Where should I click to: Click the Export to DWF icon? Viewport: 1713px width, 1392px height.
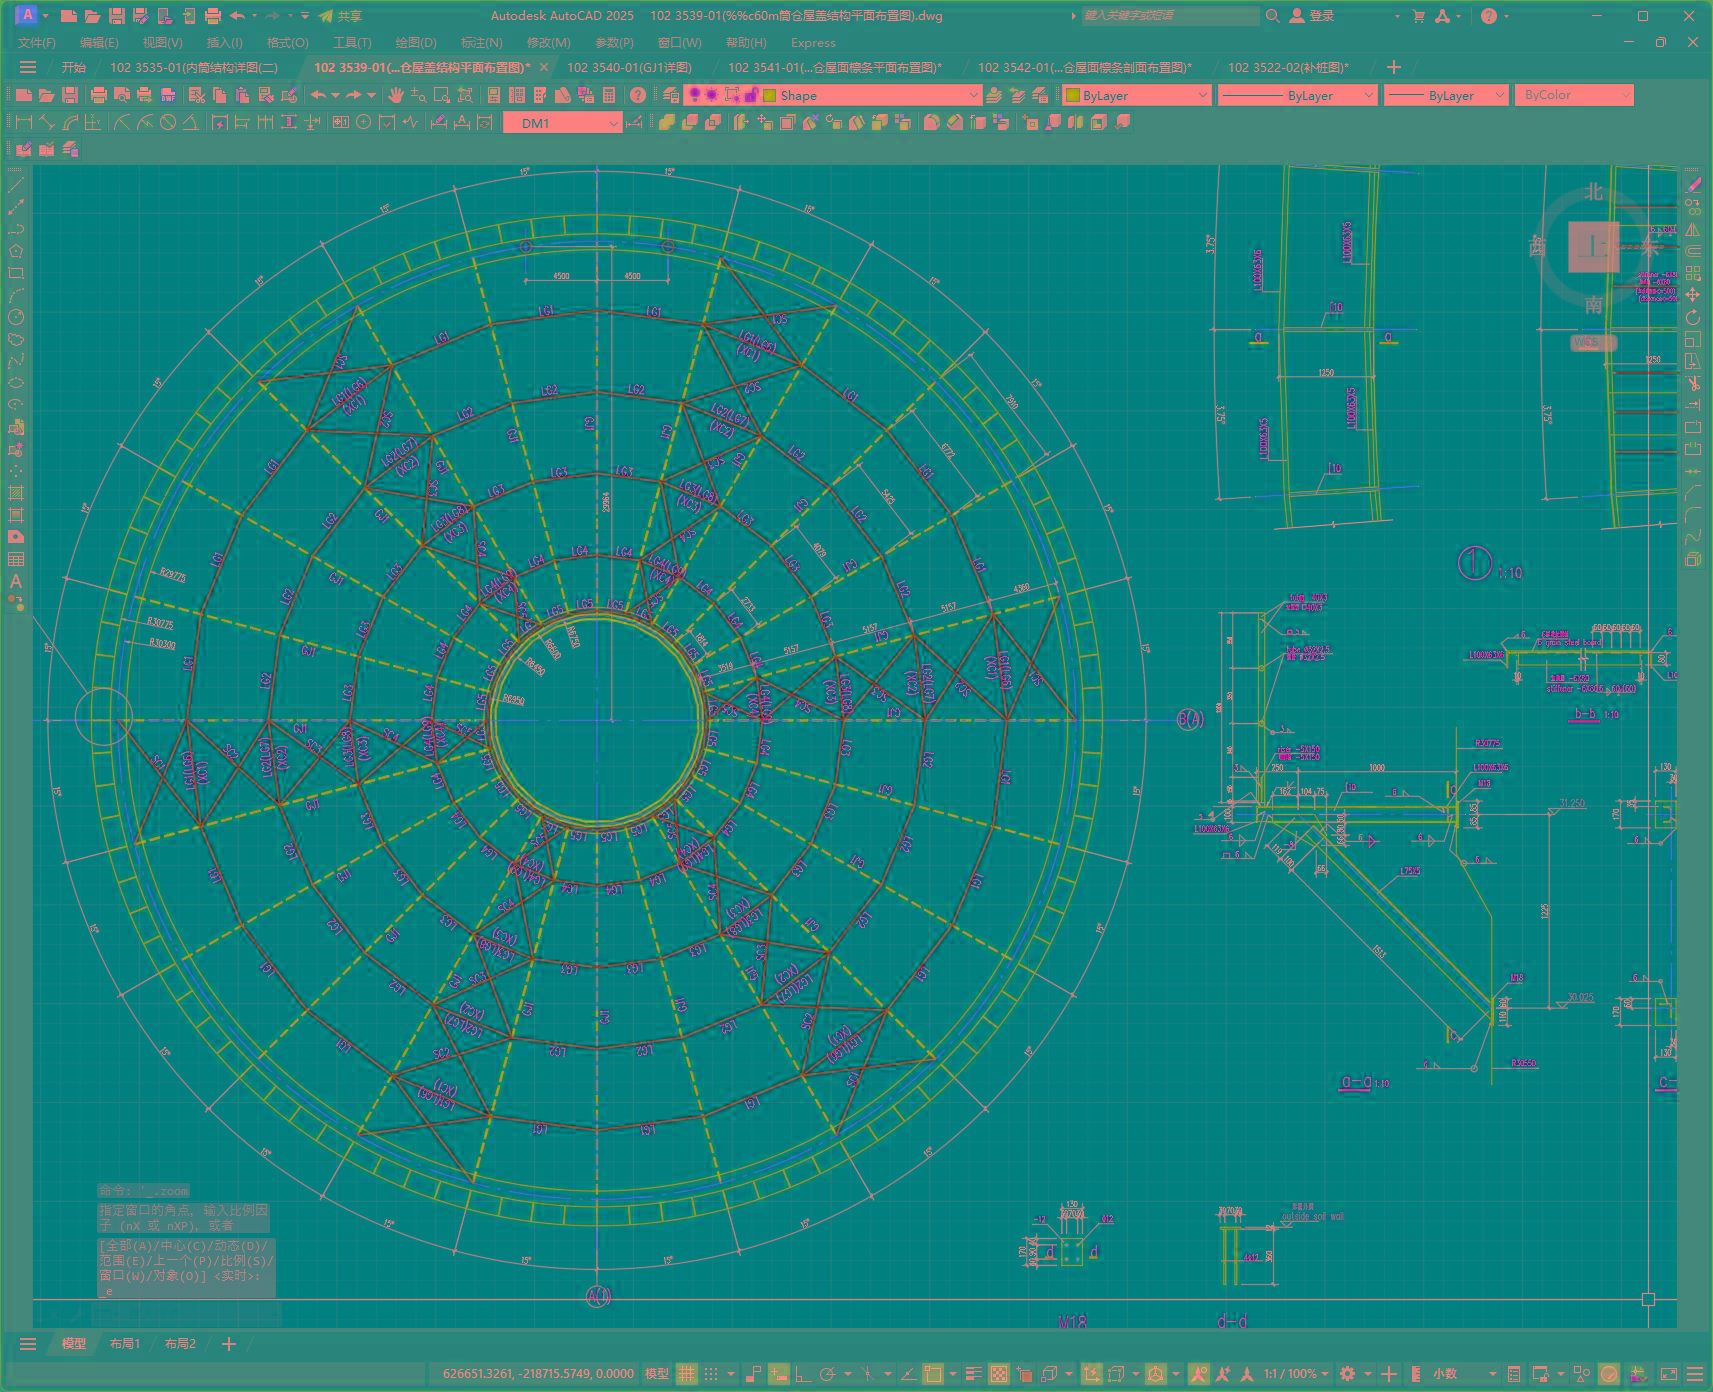click(x=168, y=95)
